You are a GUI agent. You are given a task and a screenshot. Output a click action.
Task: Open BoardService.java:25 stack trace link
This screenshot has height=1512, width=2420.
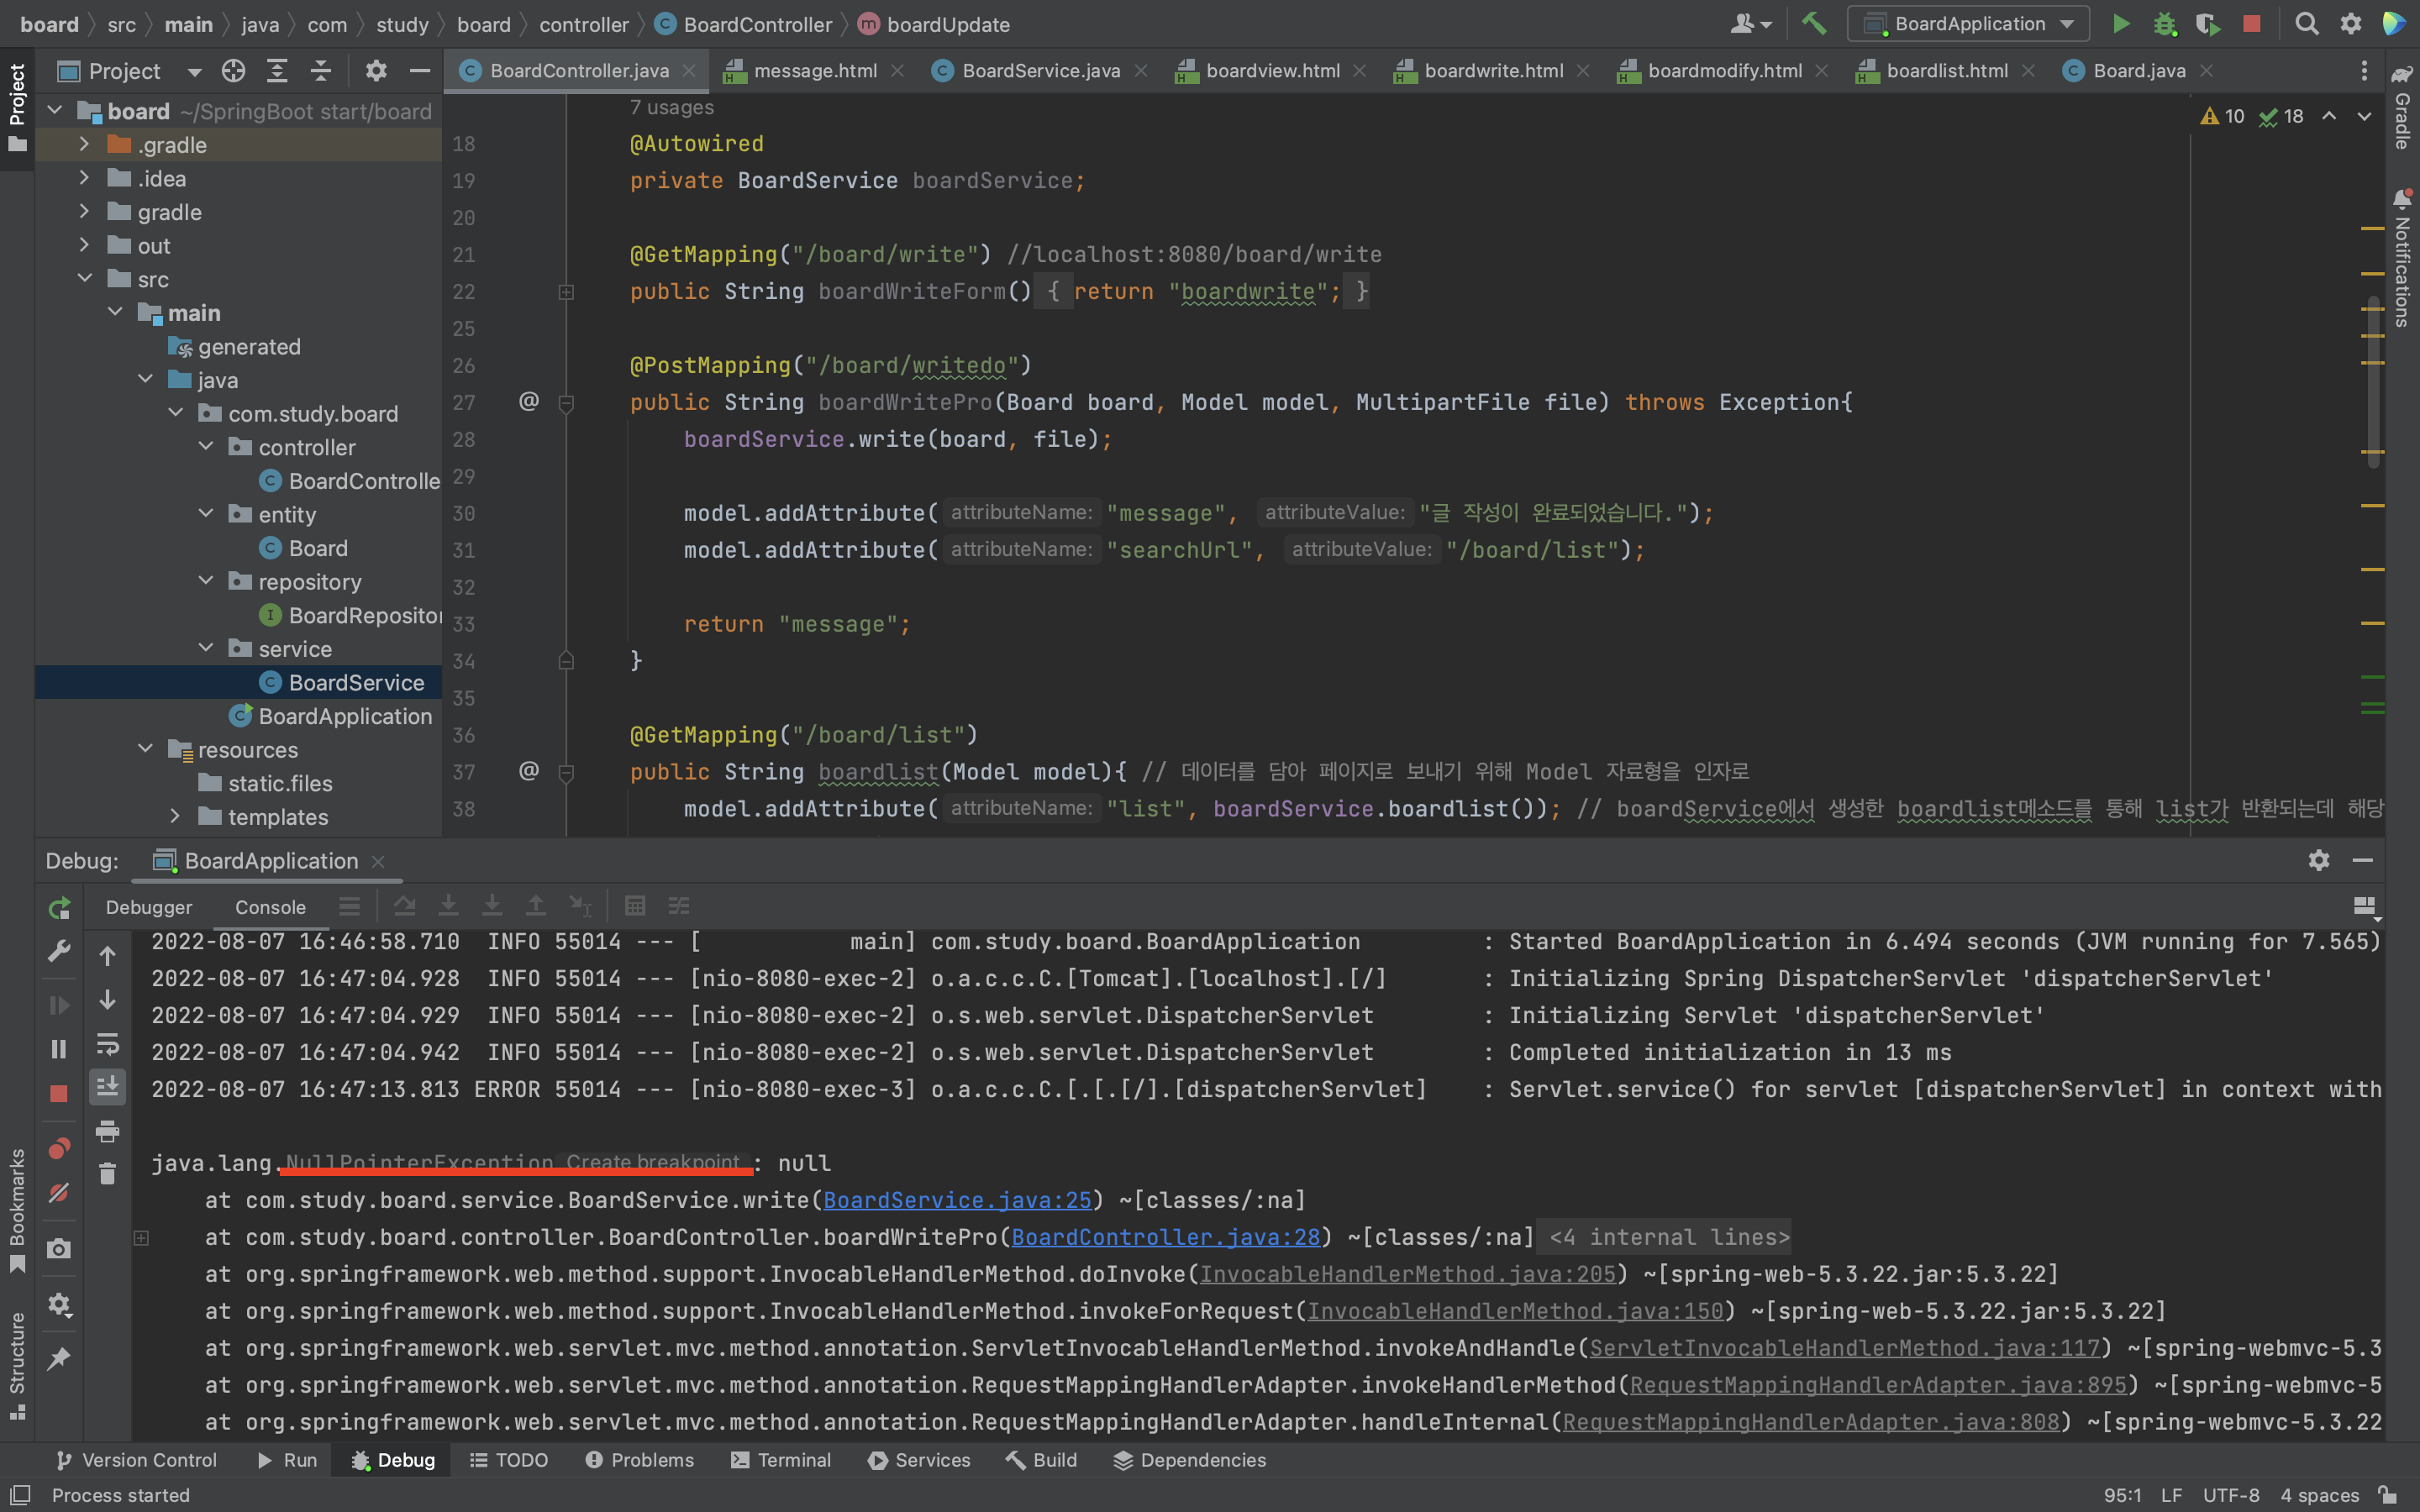coord(956,1200)
